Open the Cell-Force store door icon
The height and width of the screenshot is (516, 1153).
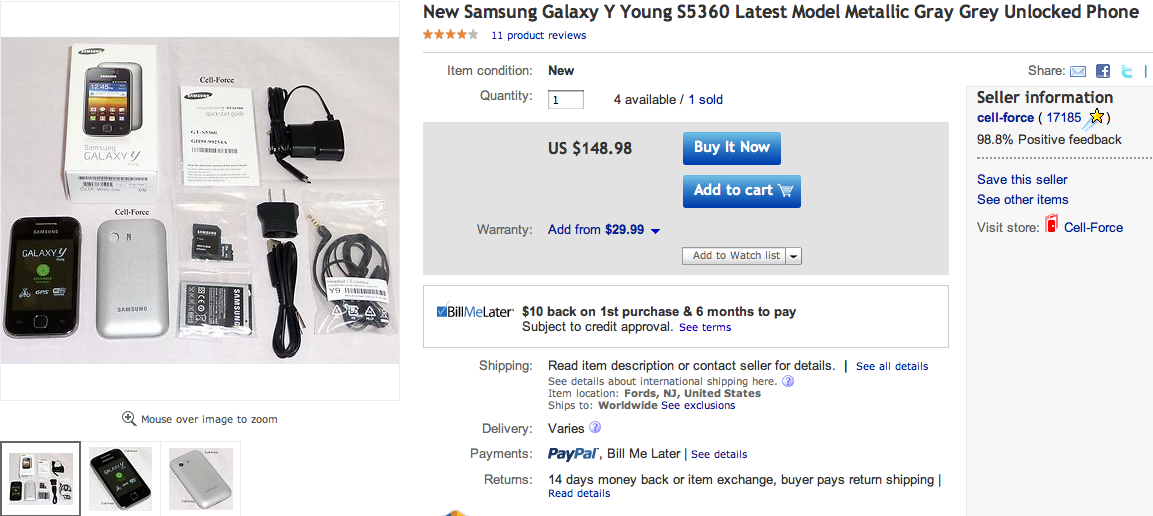point(1051,226)
